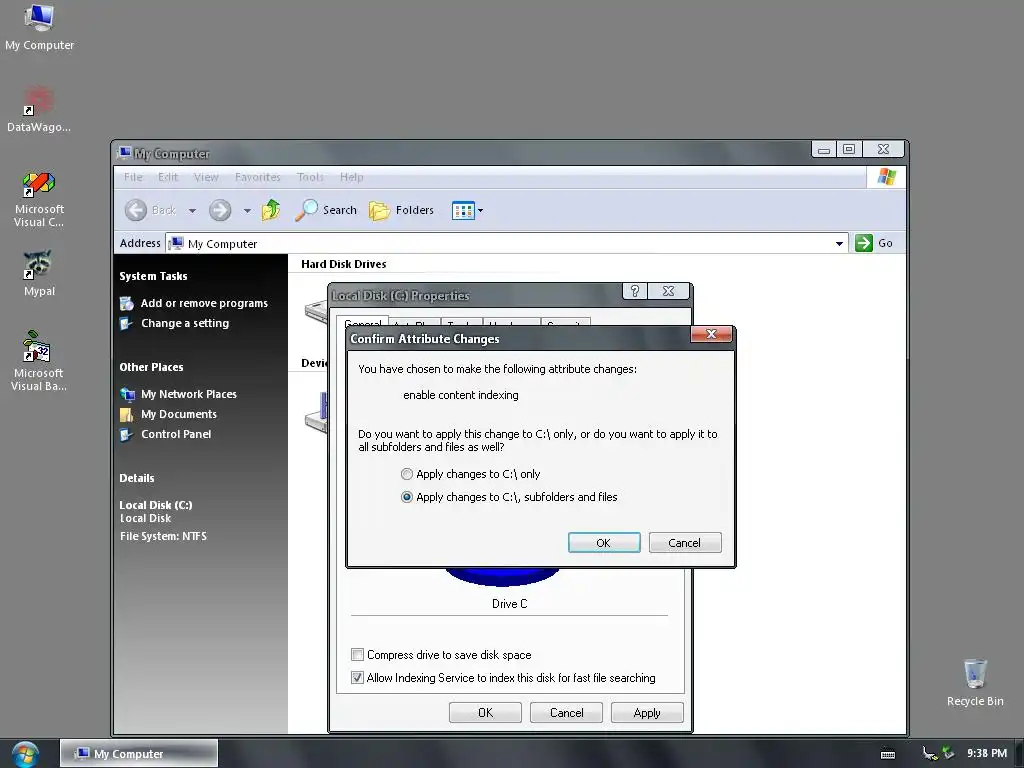Image resolution: width=1024 pixels, height=768 pixels.
Task: Open the View menu
Action: (x=206, y=177)
